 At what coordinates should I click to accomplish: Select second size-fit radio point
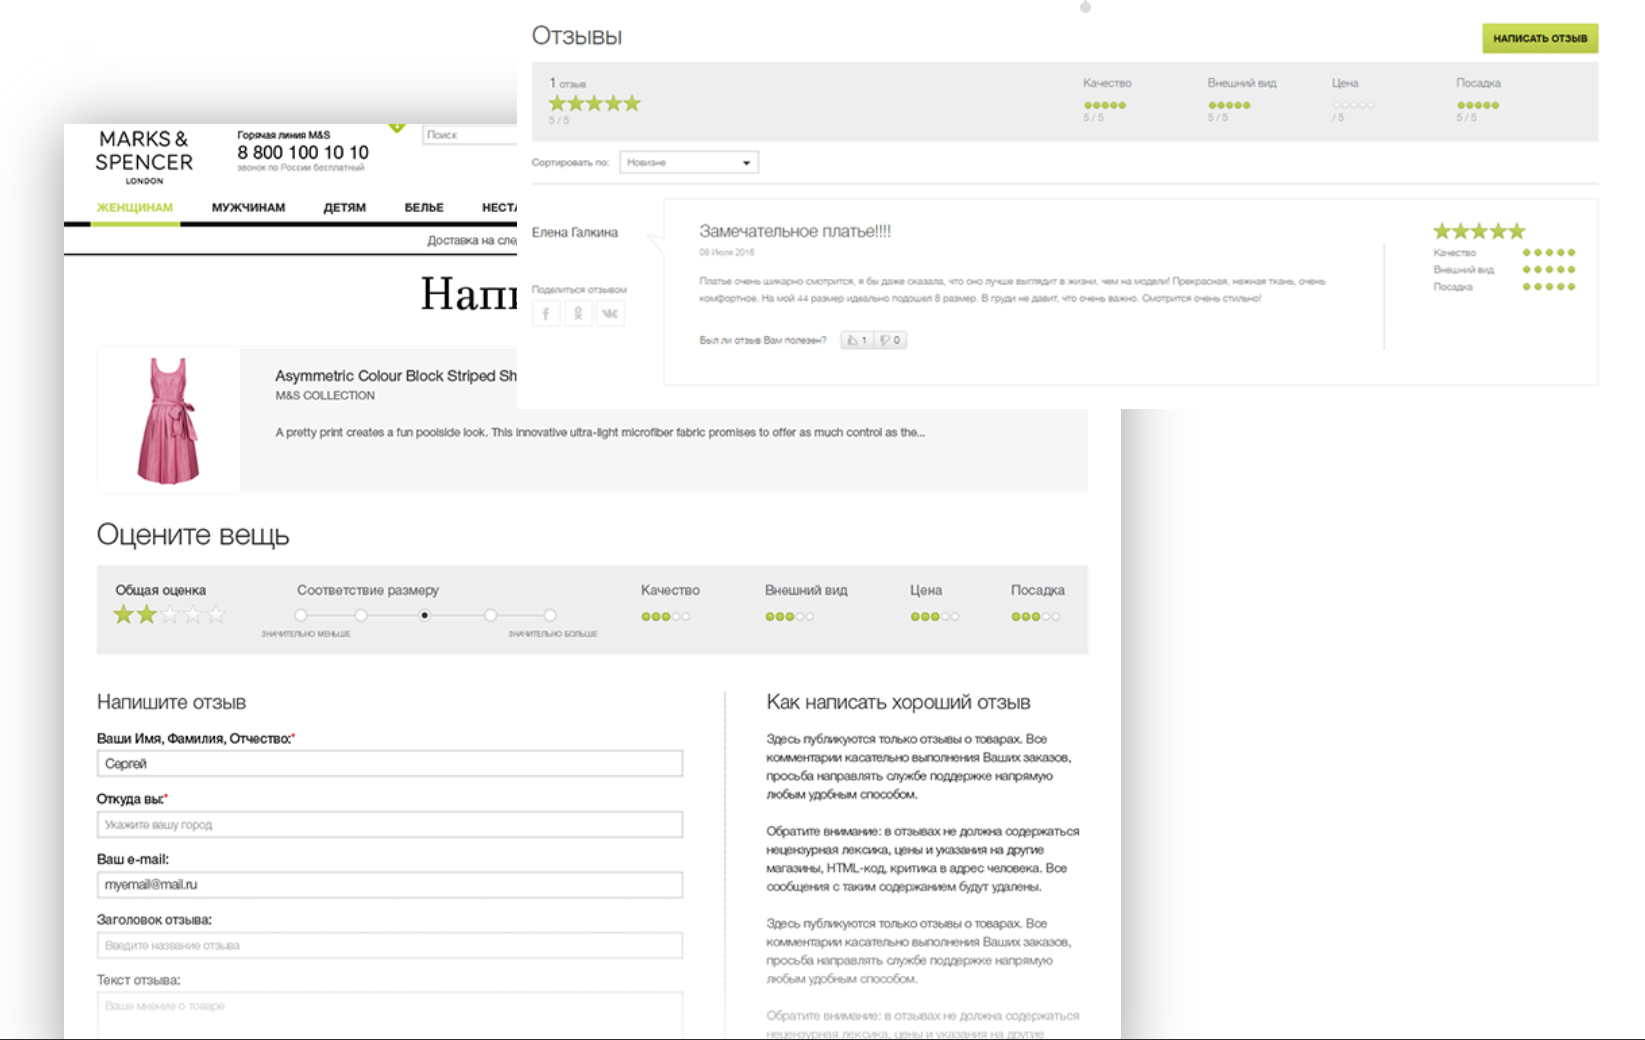pyautogui.click(x=361, y=616)
